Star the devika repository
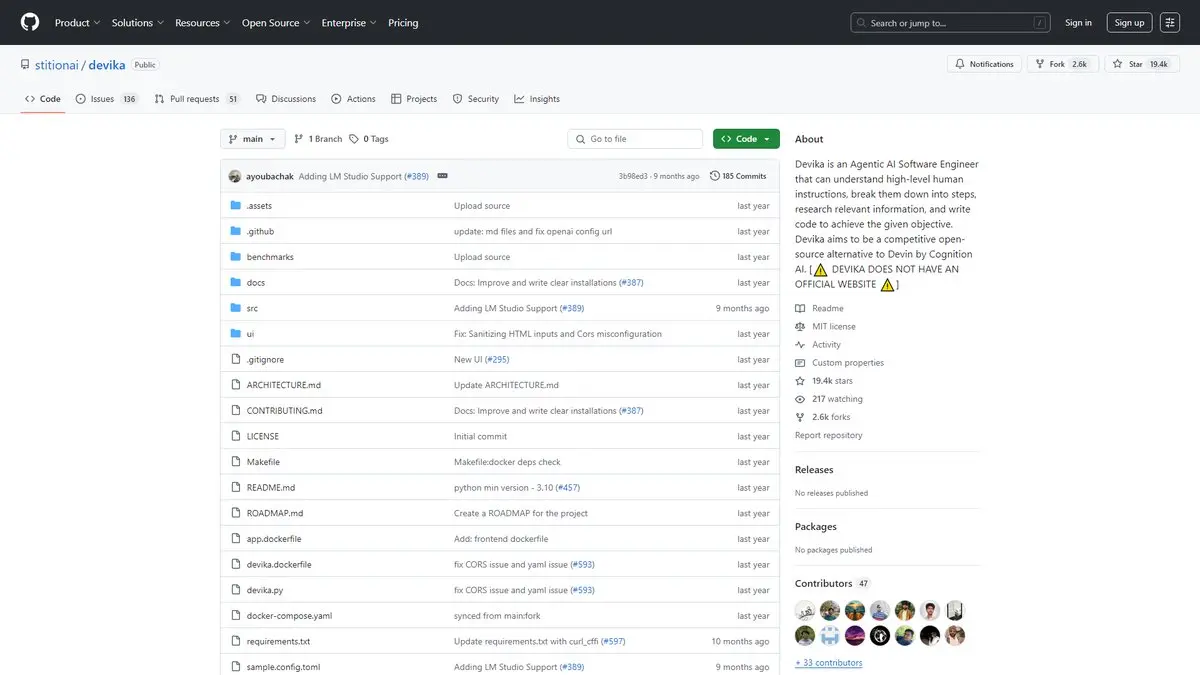The height and width of the screenshot is (675, 1200). pyautogui.click(x=1142, y=64)
